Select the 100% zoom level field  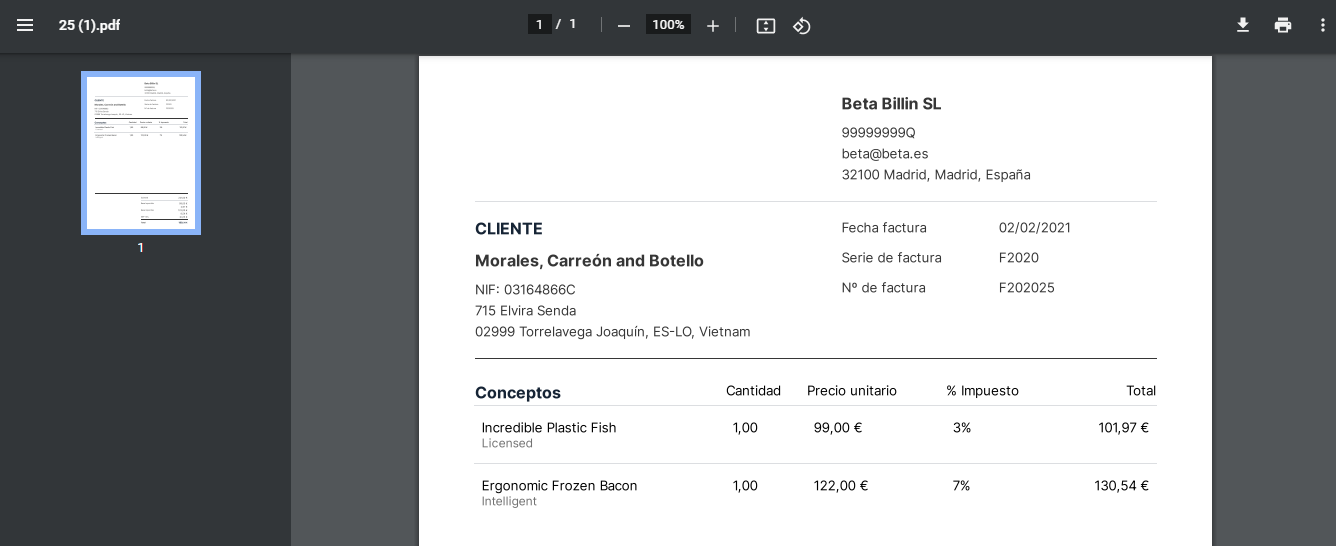[x=668, y=24]
